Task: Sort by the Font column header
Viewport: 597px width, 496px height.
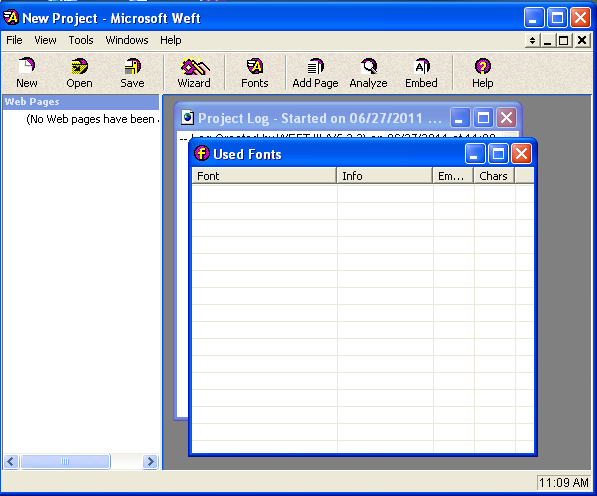Action: pyautogui.click(x=264, y=176)
